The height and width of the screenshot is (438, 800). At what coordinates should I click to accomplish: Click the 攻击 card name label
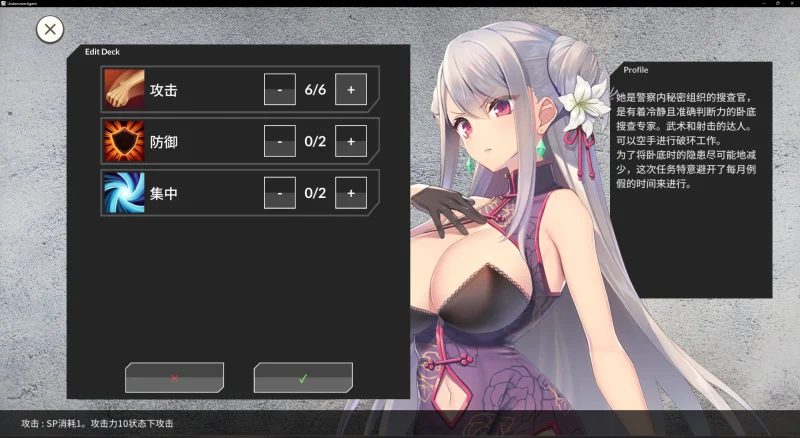pyautogui.click(x=164, y=90)
